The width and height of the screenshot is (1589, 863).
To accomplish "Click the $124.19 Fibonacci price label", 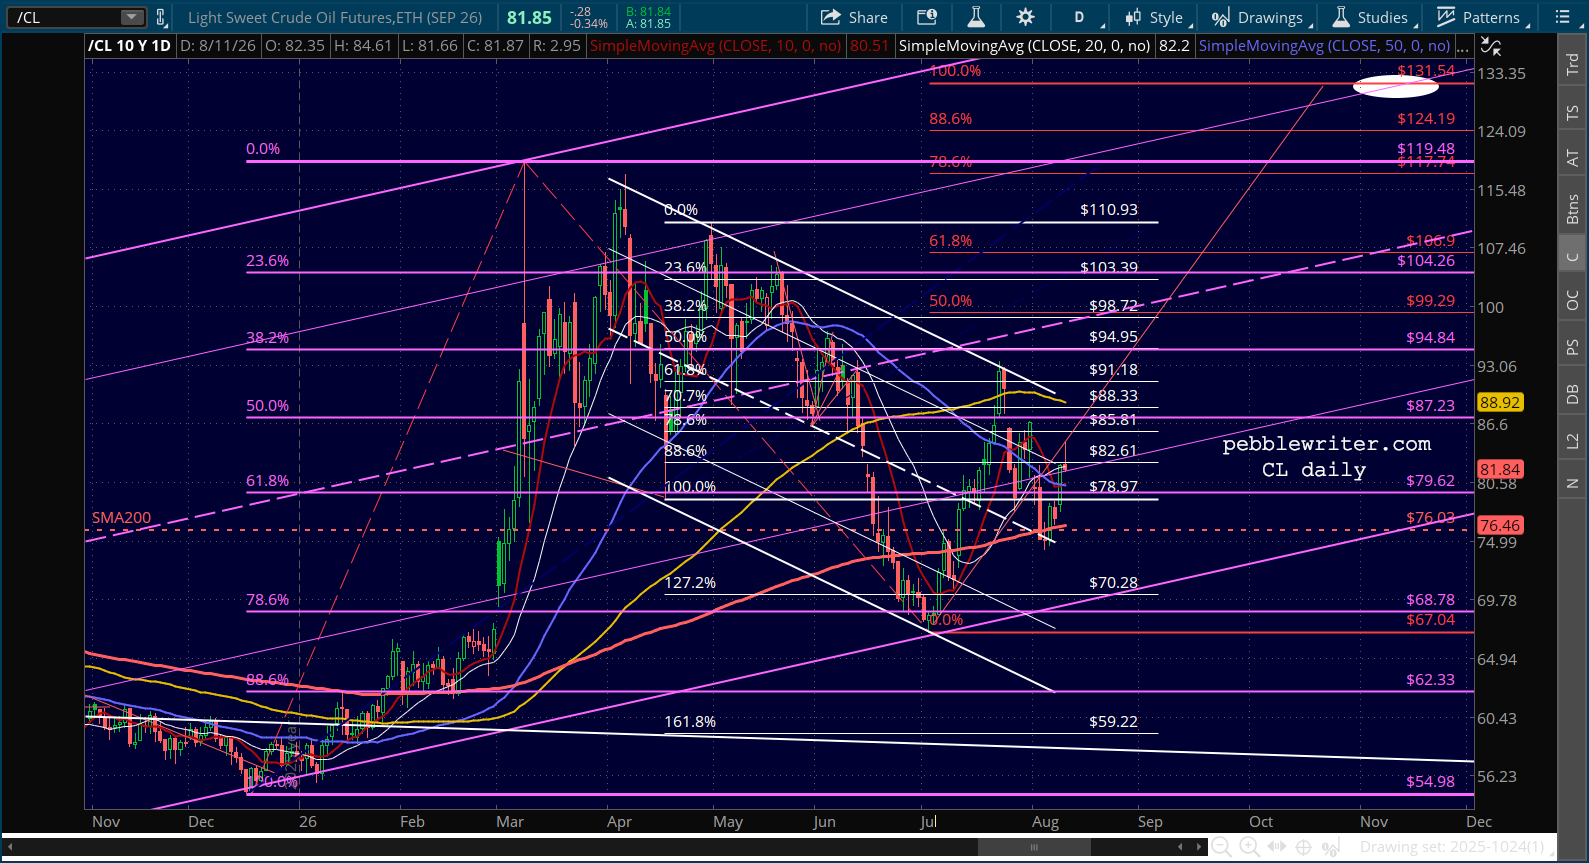I will pyautogui.click(x=1426, y=118).
